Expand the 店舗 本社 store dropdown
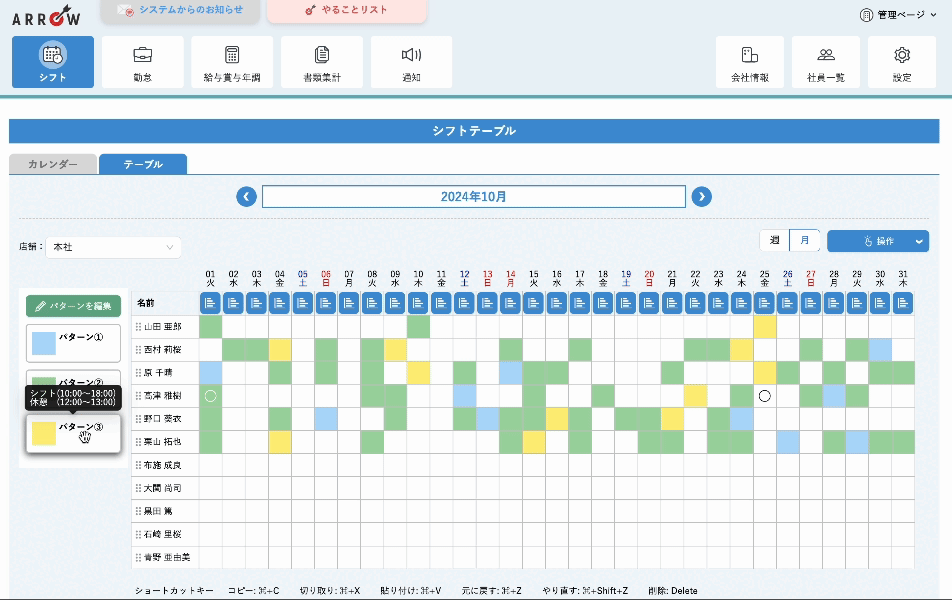 pyautogui.click(x=113, y=247)
